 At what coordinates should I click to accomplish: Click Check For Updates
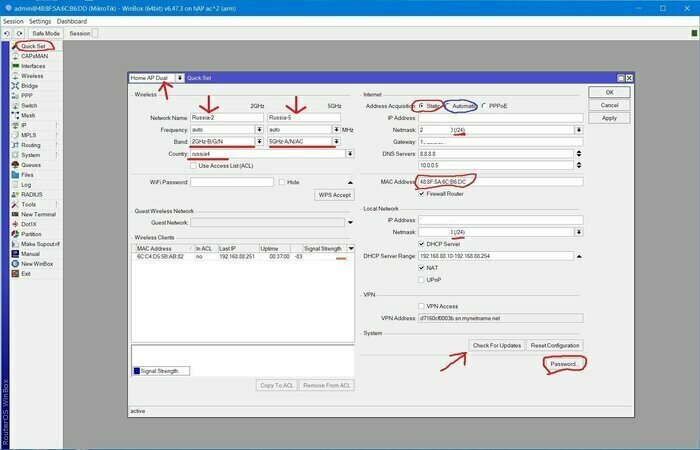click(497, 345)
